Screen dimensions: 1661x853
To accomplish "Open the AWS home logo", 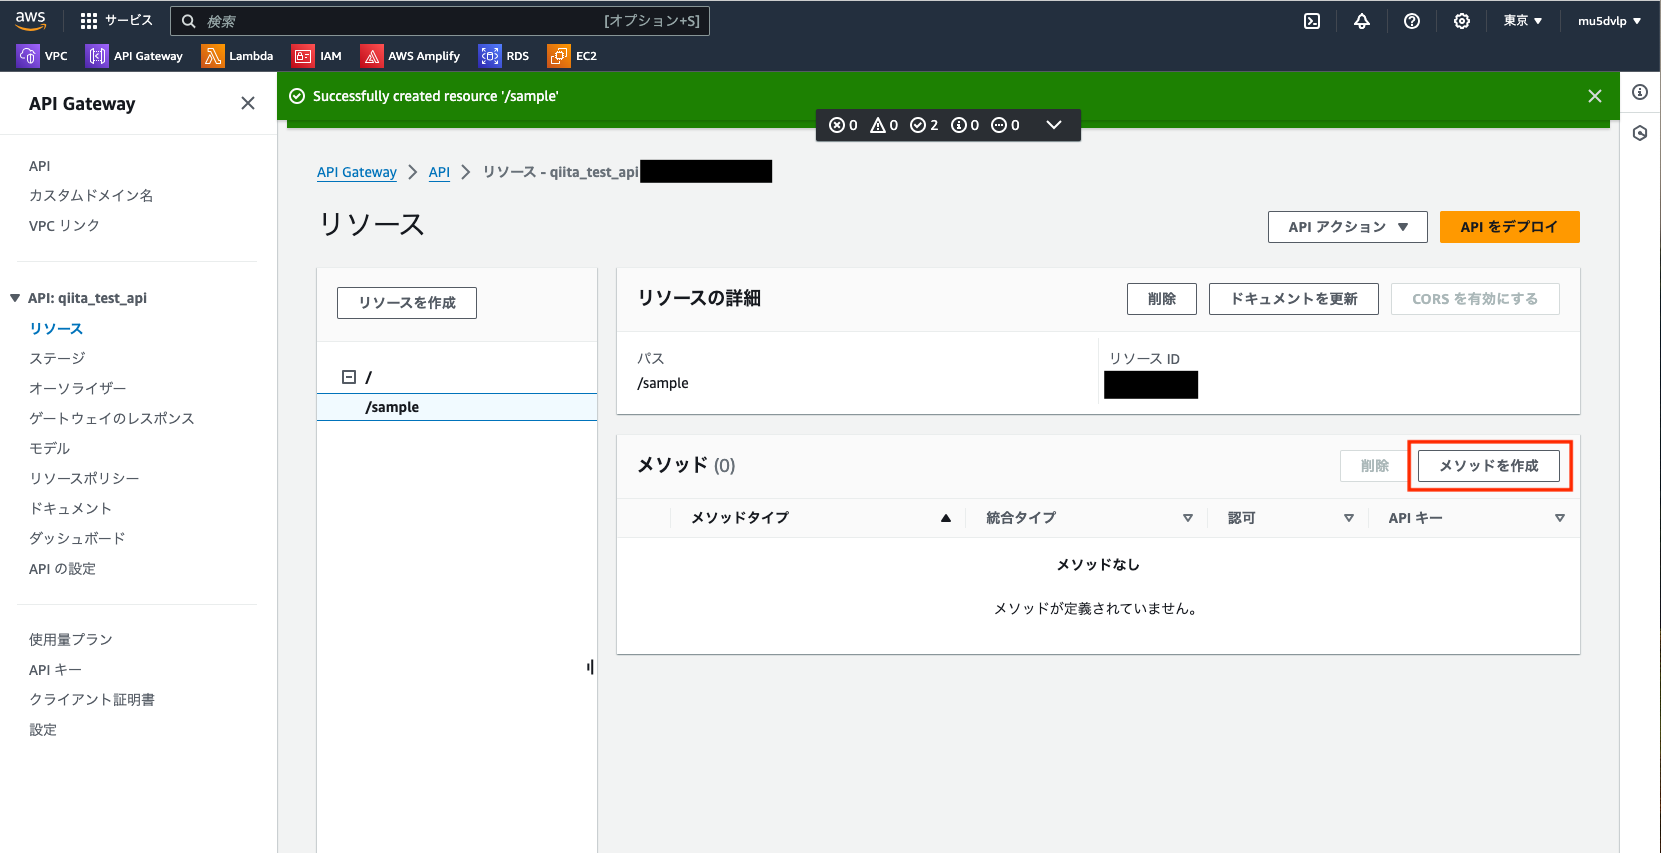I will (x=30, y=20).
